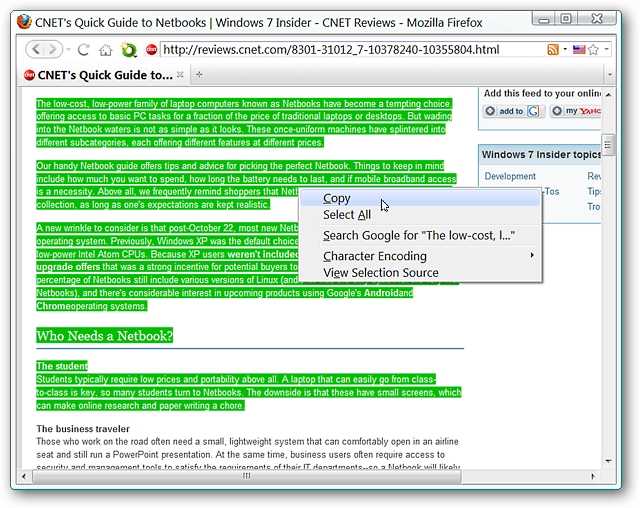This screenshot has width=640, height=508.
Task: Open a new tab with plus button
Action: click(x=199, y=74)
